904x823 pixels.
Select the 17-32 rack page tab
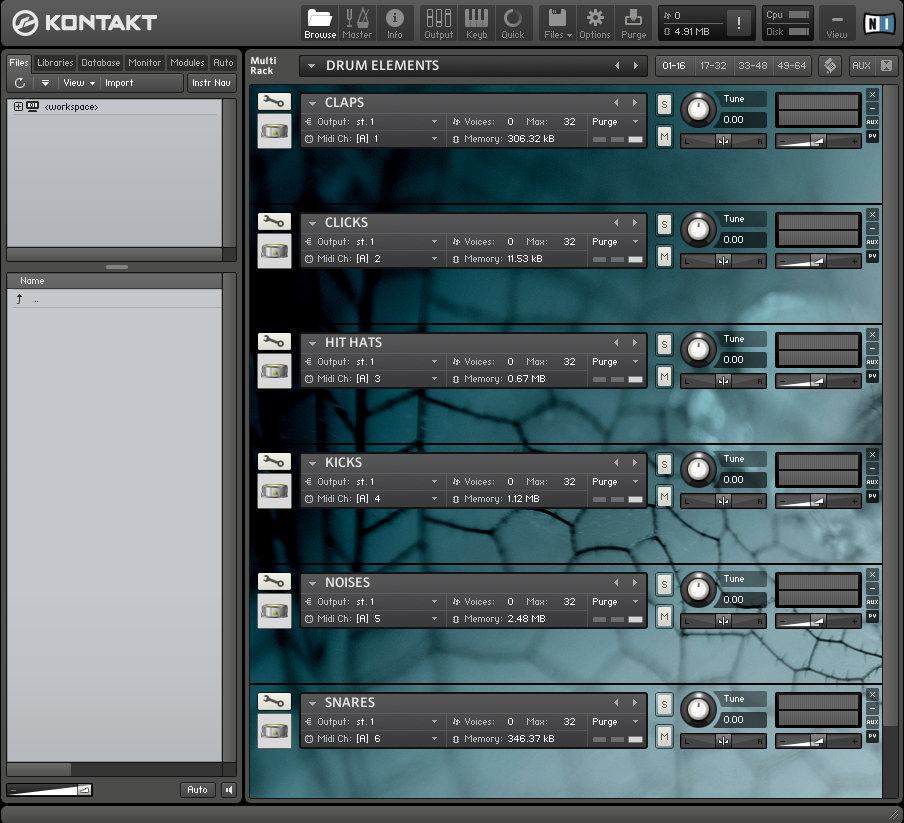click(713, 66)
